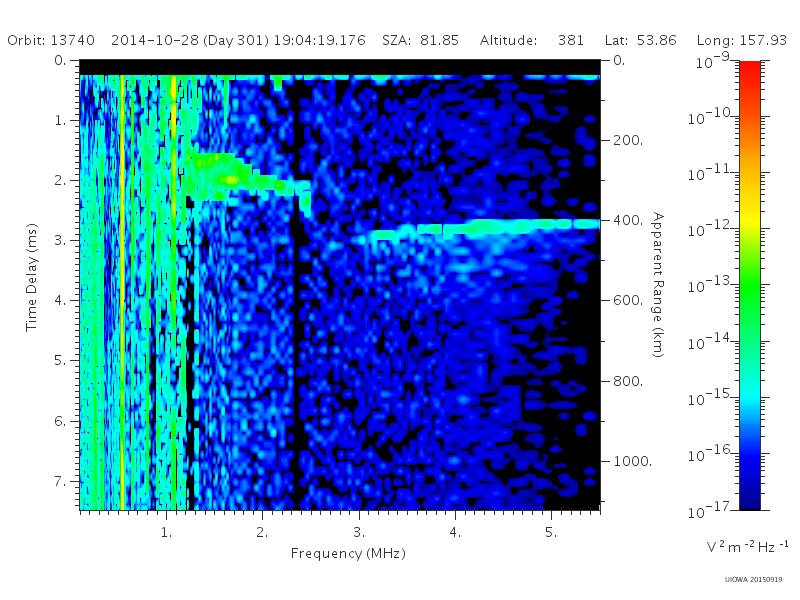
Task: Click the 'Lat: 53.86' value
Action: [x=640, y=40]
